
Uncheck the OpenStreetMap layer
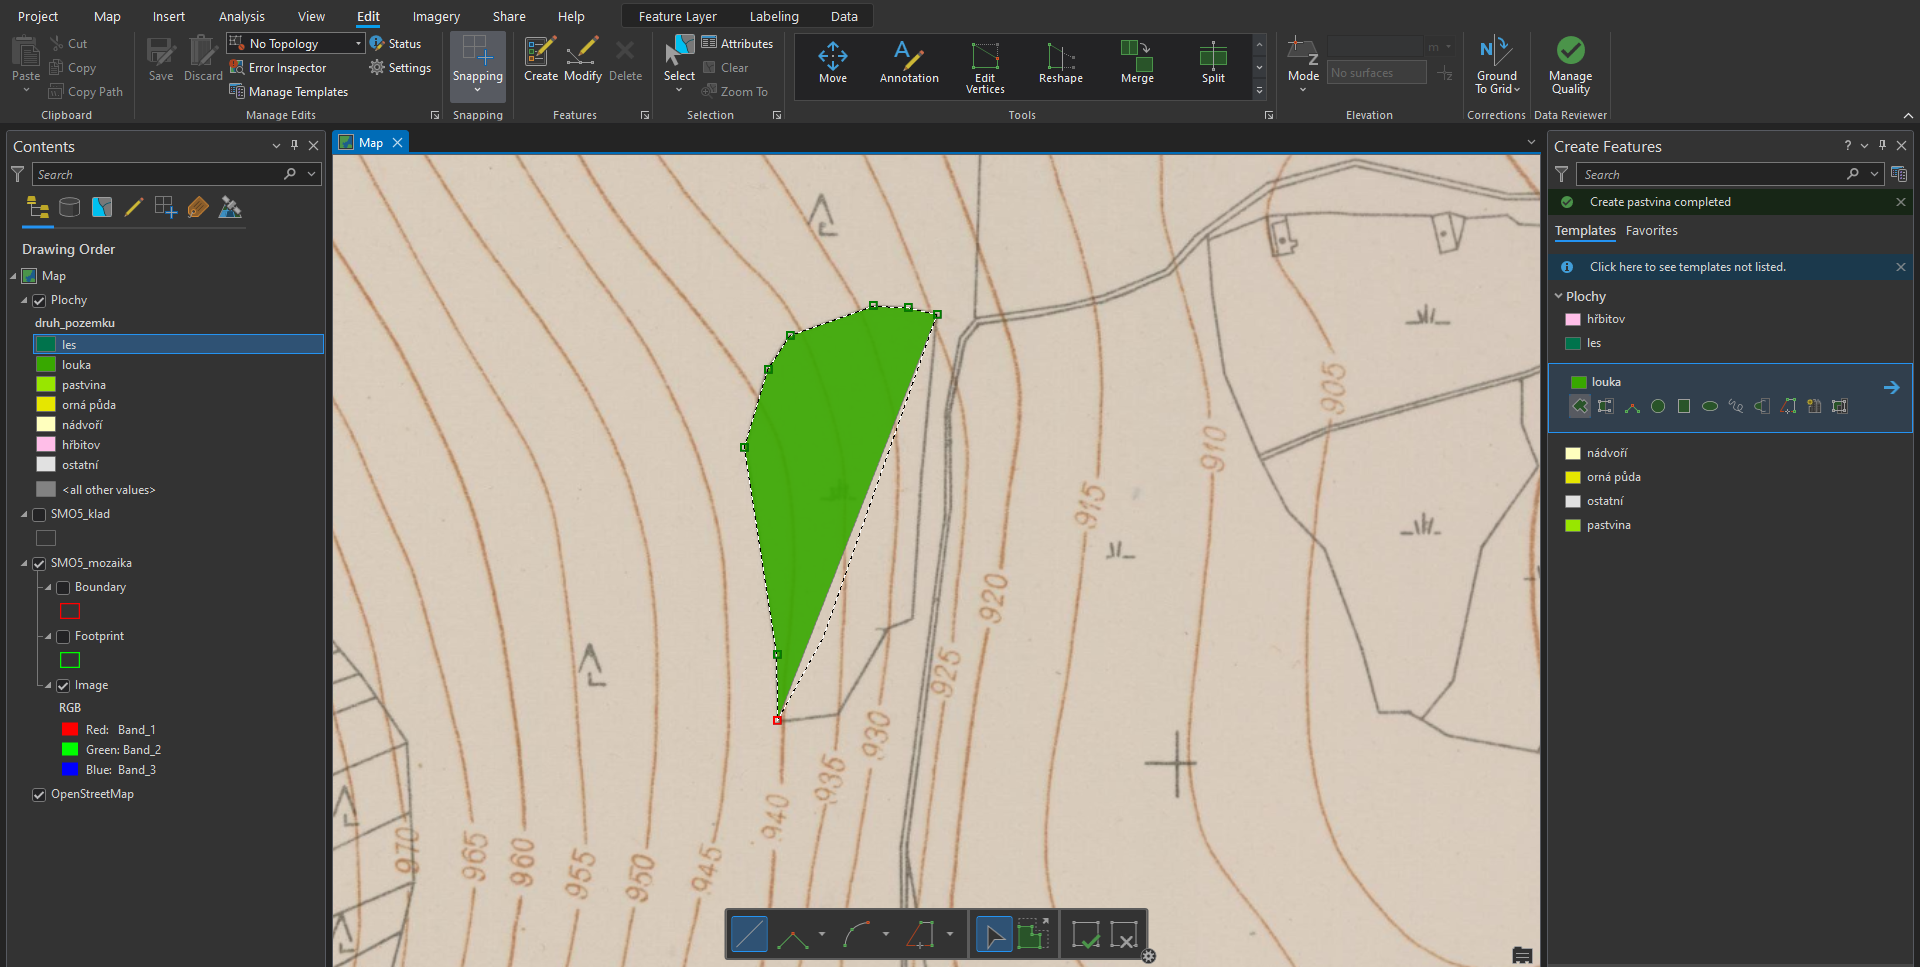click(40, 795)
